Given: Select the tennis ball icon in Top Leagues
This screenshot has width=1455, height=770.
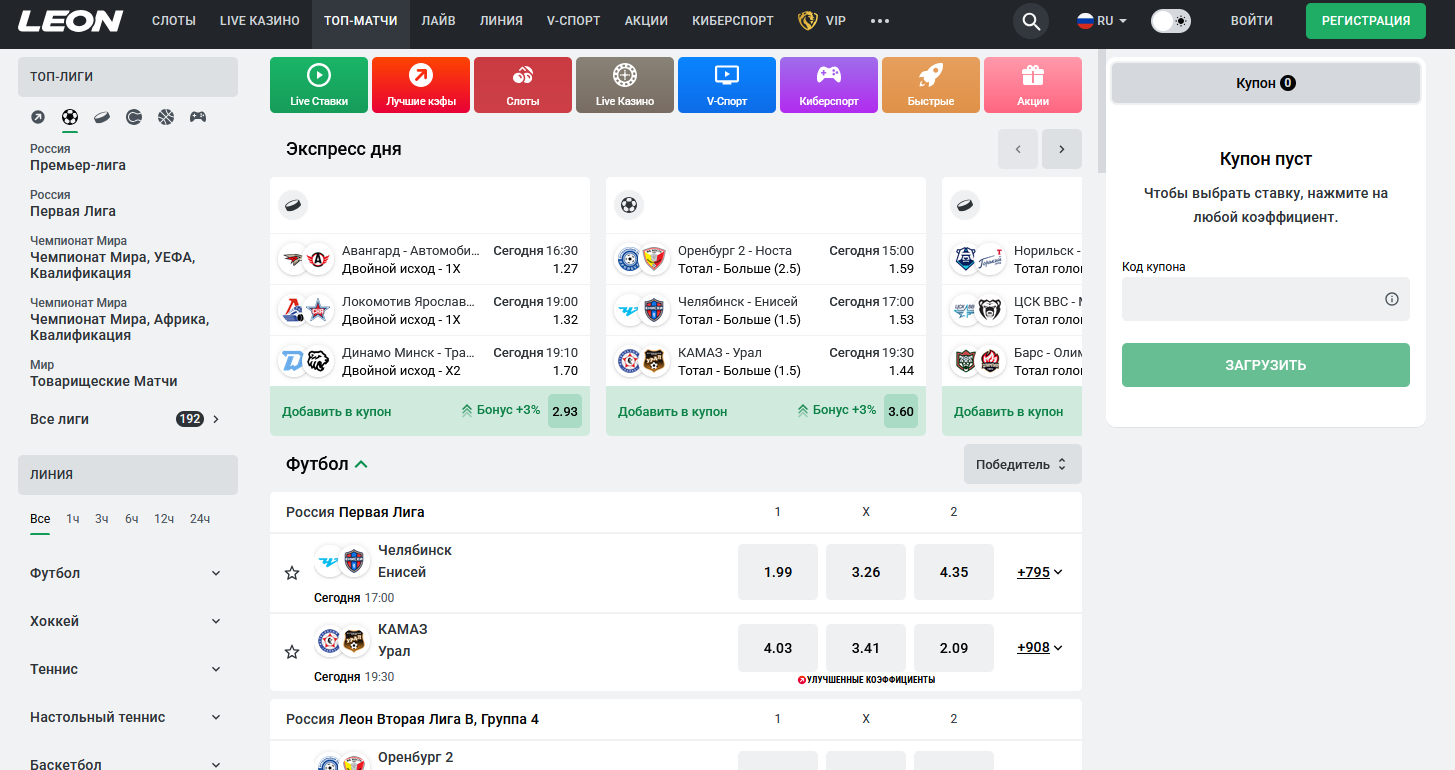Looking at the screenshot, I should click(134, 117).
